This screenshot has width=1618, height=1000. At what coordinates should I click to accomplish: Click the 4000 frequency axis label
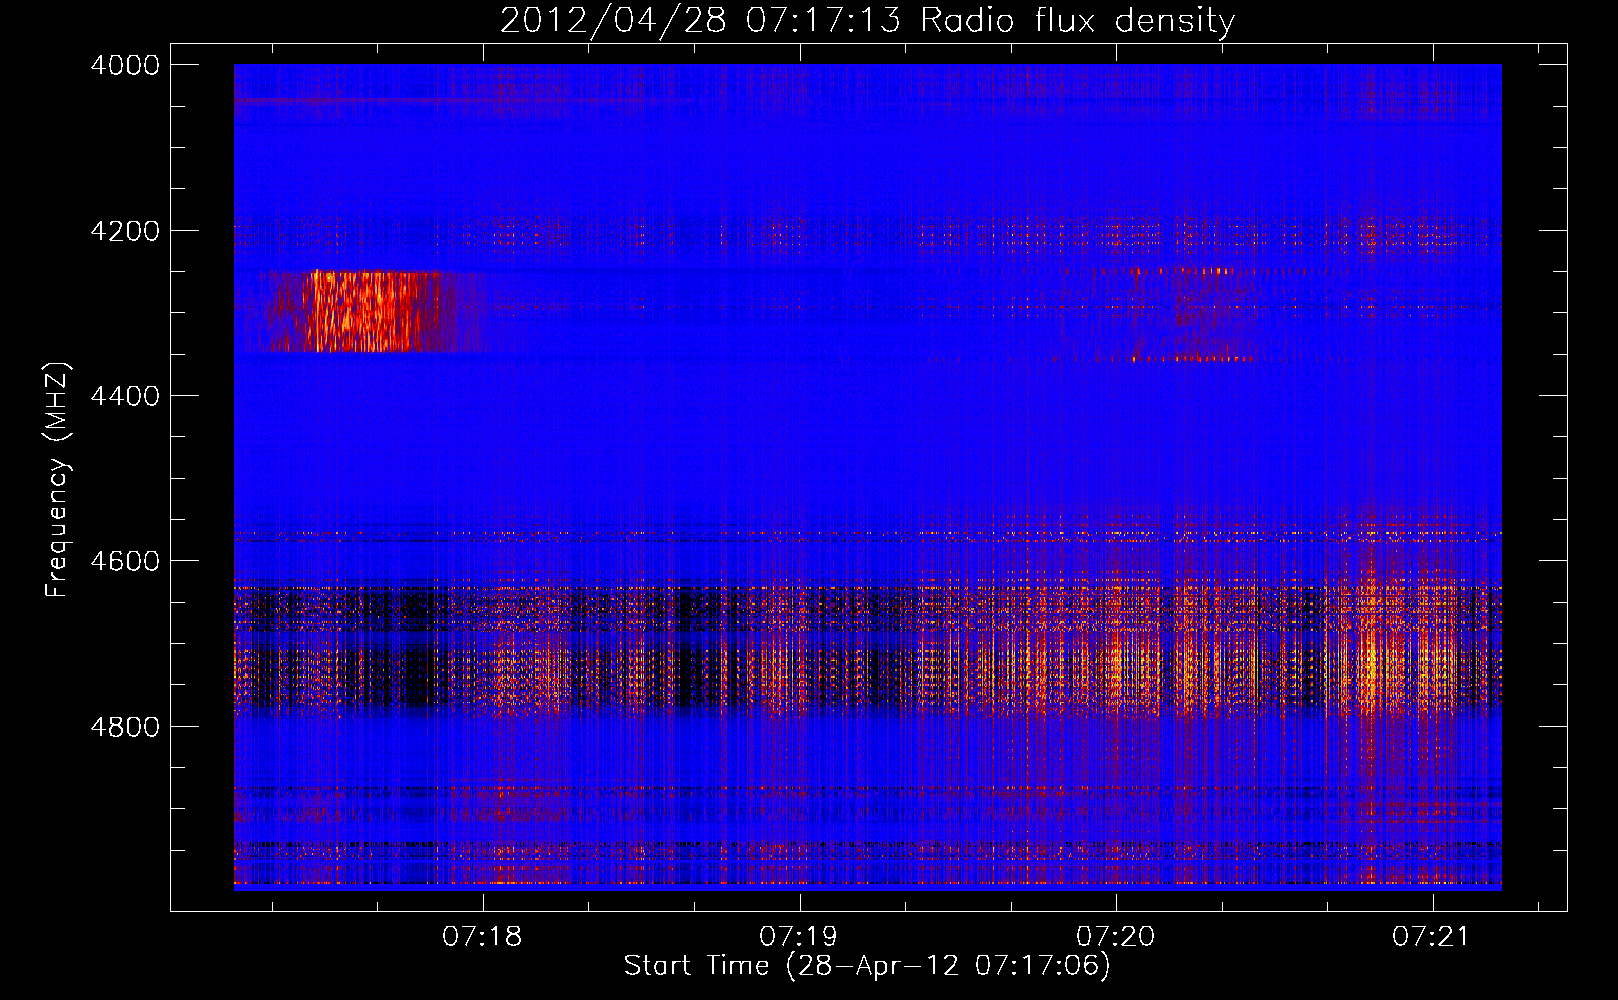[125, 65]
